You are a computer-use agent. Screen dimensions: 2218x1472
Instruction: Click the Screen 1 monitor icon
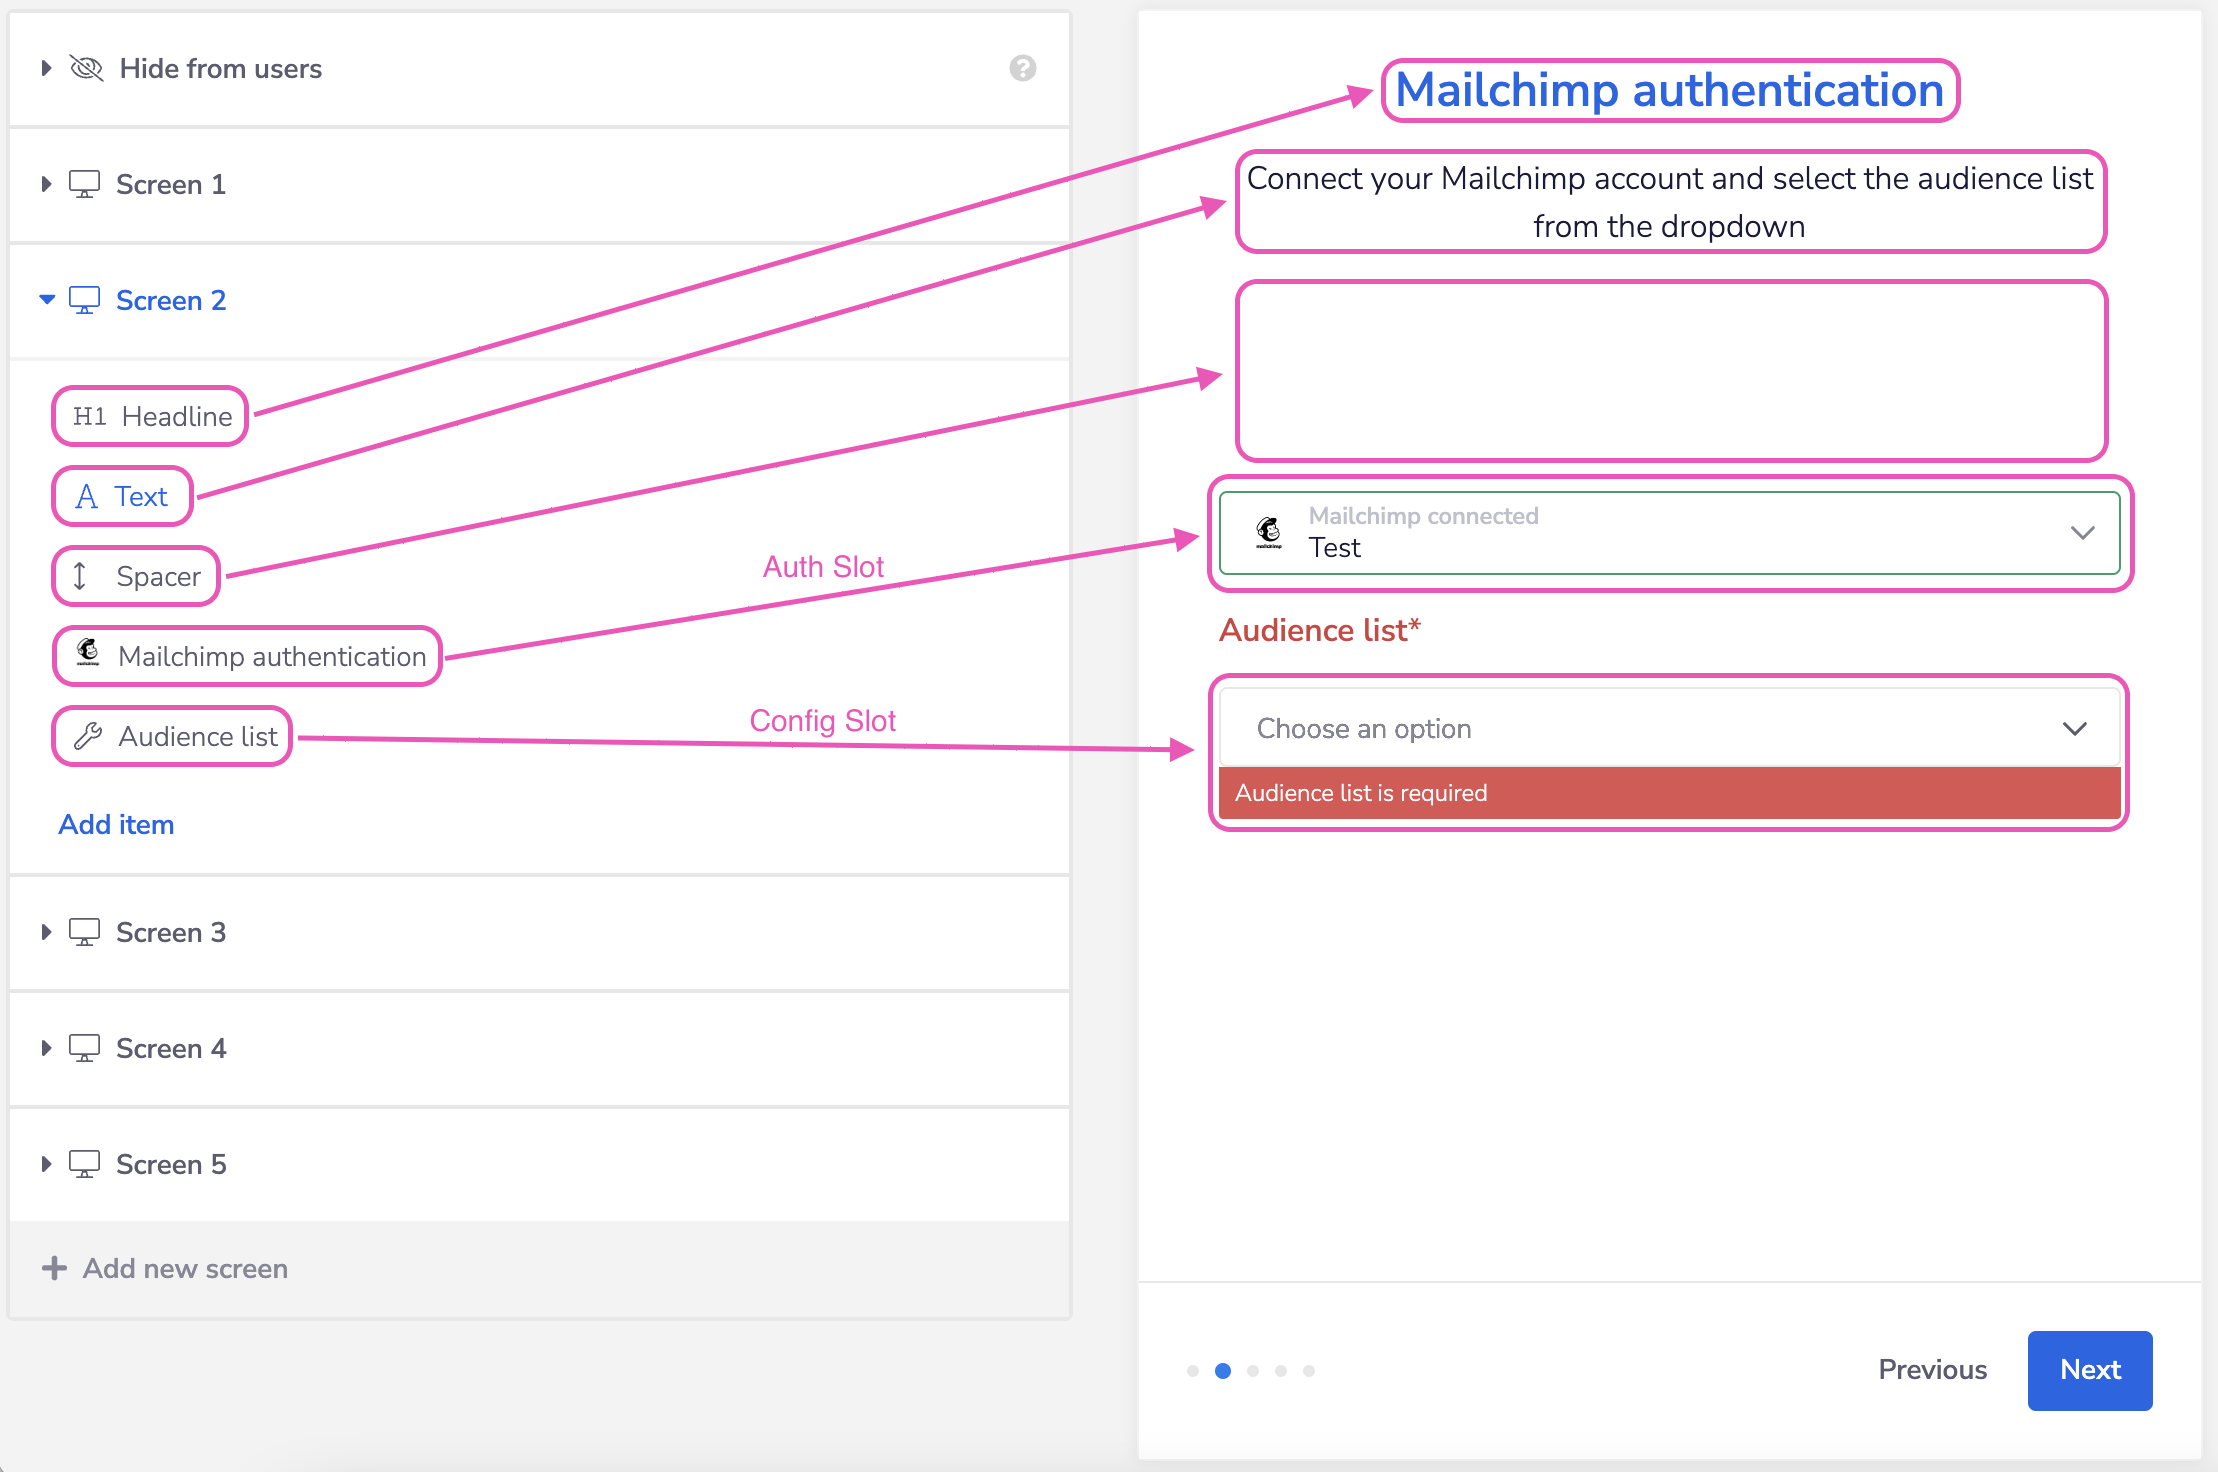point(84,184)
